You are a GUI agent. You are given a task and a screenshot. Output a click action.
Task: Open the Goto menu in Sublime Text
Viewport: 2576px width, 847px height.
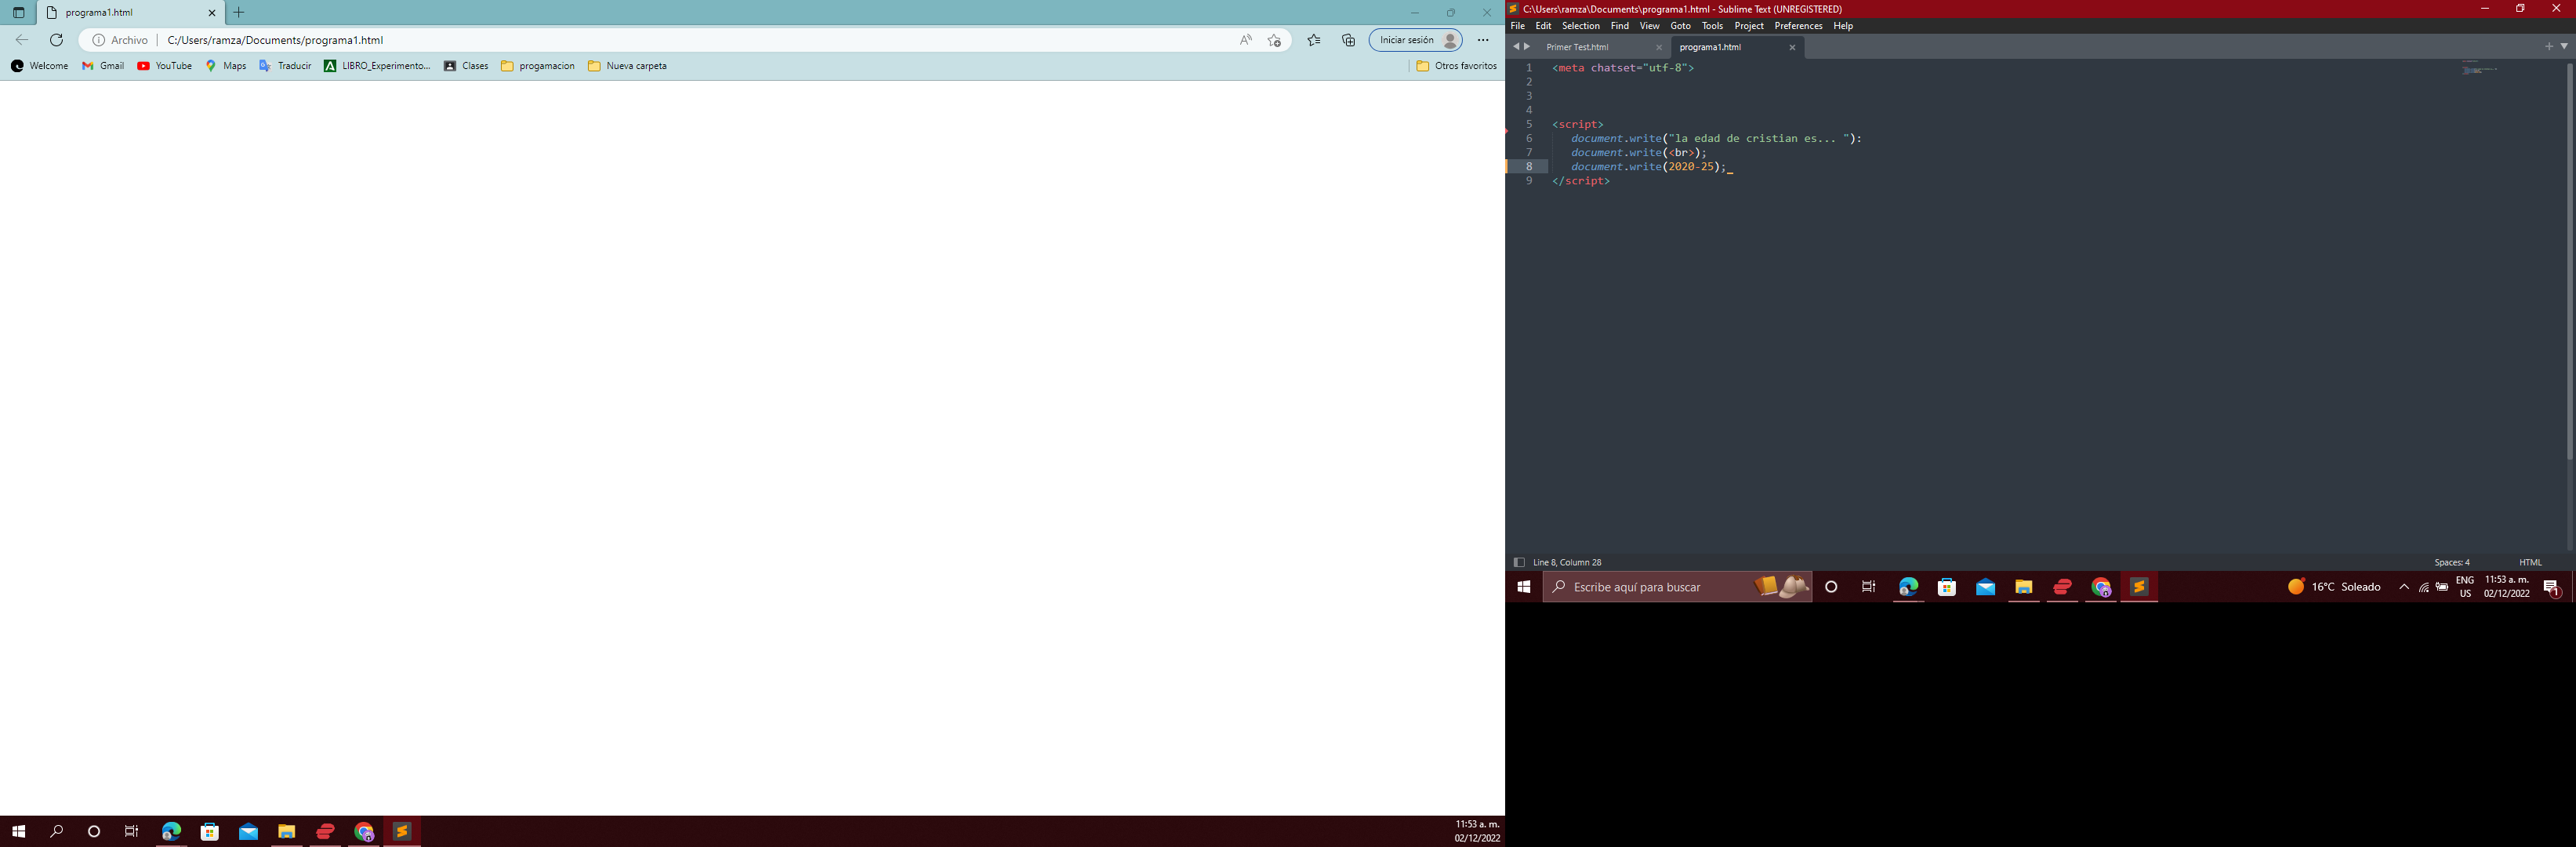[x=1680, y=26]
